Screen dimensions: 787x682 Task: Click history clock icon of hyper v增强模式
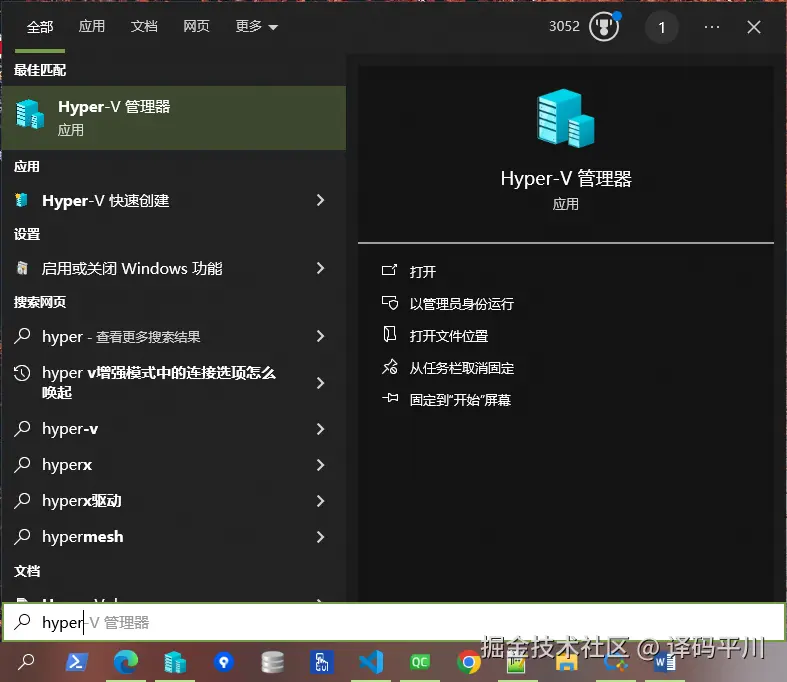coord(23,373)
